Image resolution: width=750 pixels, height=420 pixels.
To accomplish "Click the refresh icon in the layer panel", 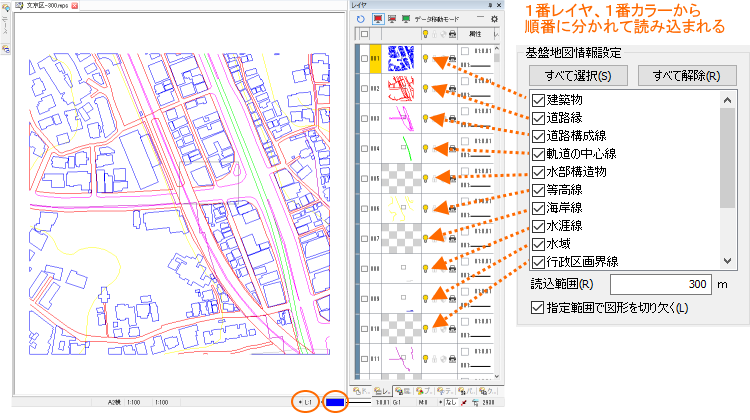I will (360, 19).
